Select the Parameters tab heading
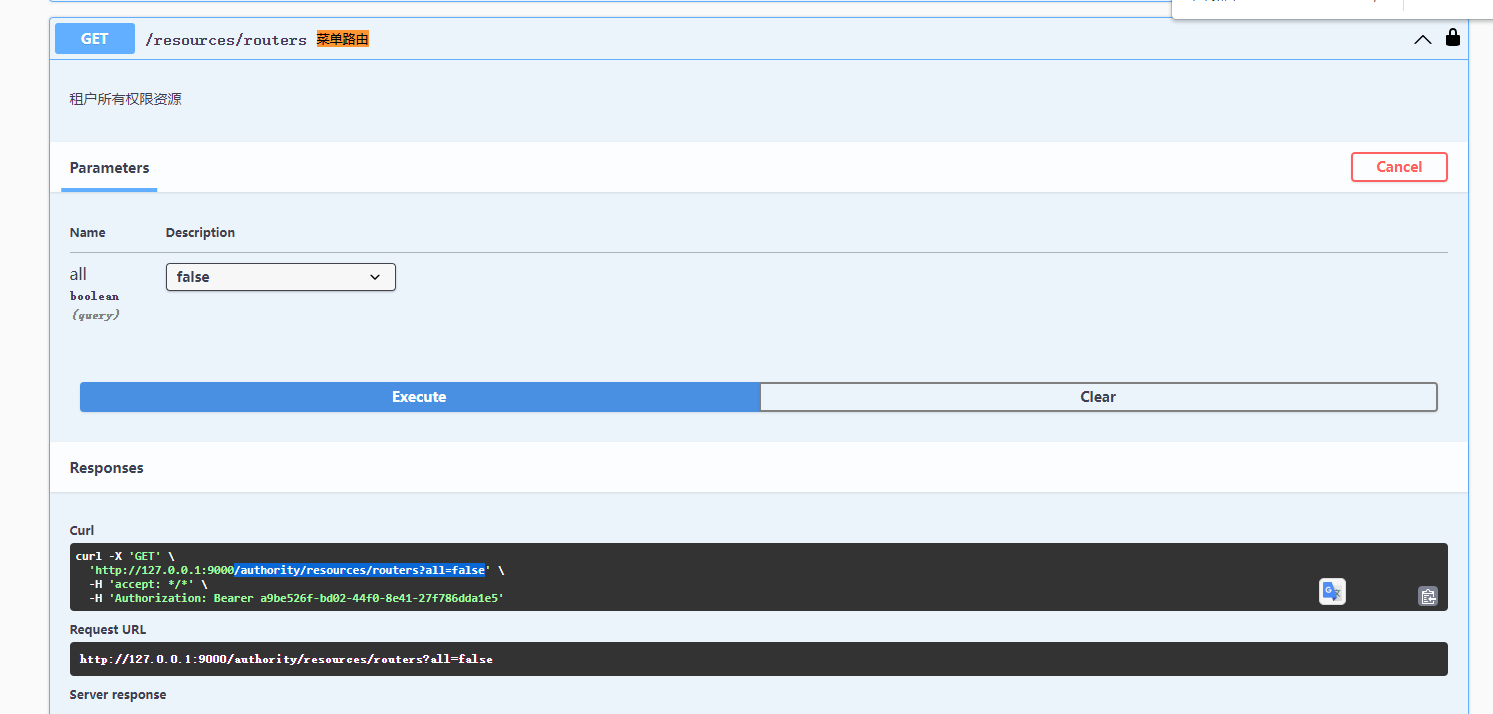The image size is (1493, 714). pyautogui.click(x=110, y=168)
